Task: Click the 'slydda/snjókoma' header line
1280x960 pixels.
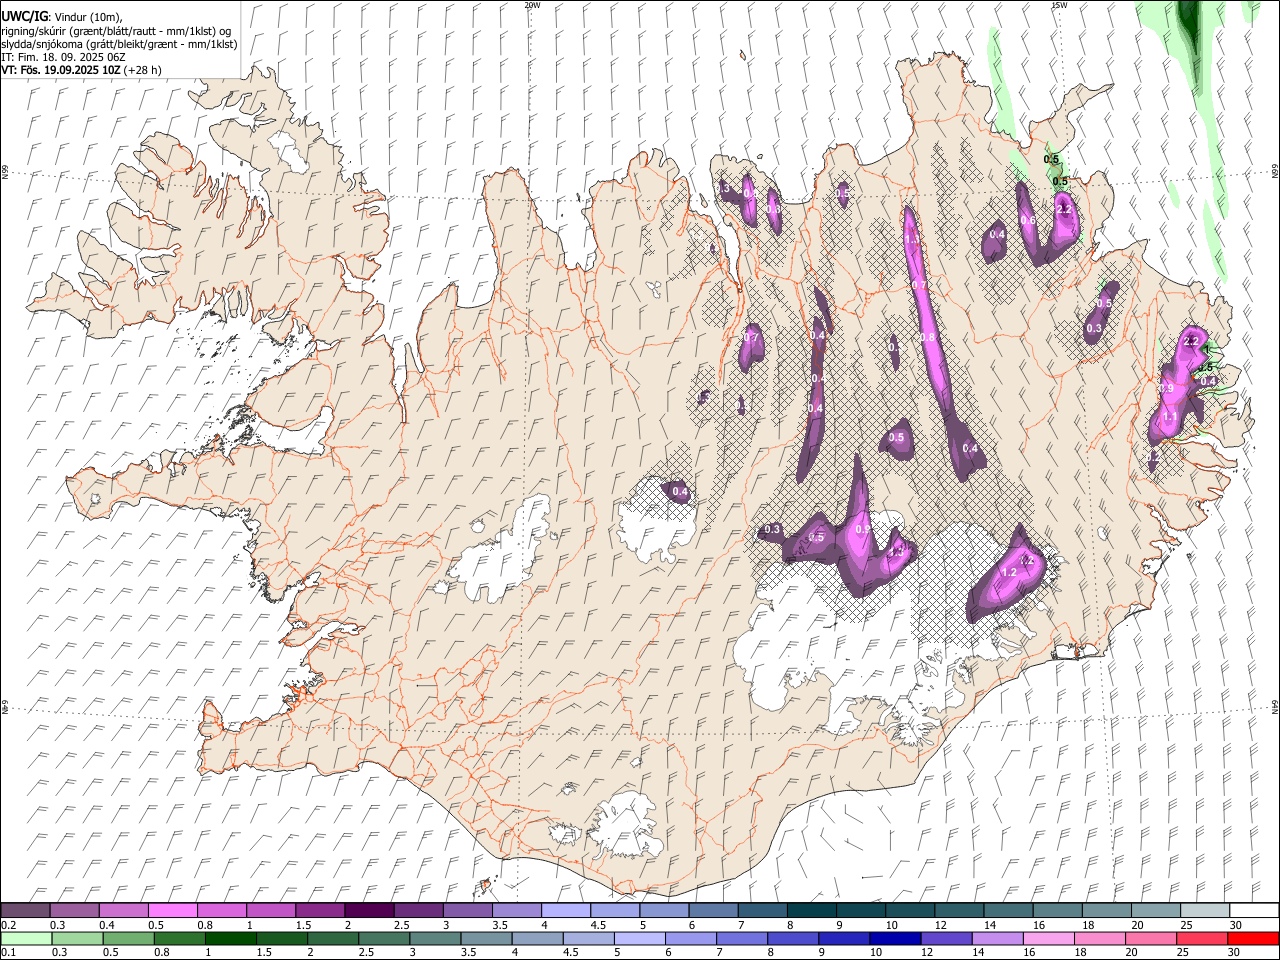Action: 119,44
